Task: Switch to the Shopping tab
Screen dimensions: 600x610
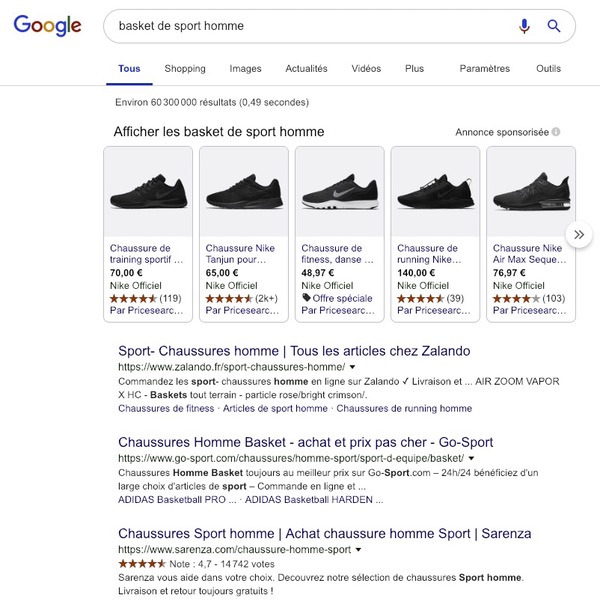Action: [185, 69]
